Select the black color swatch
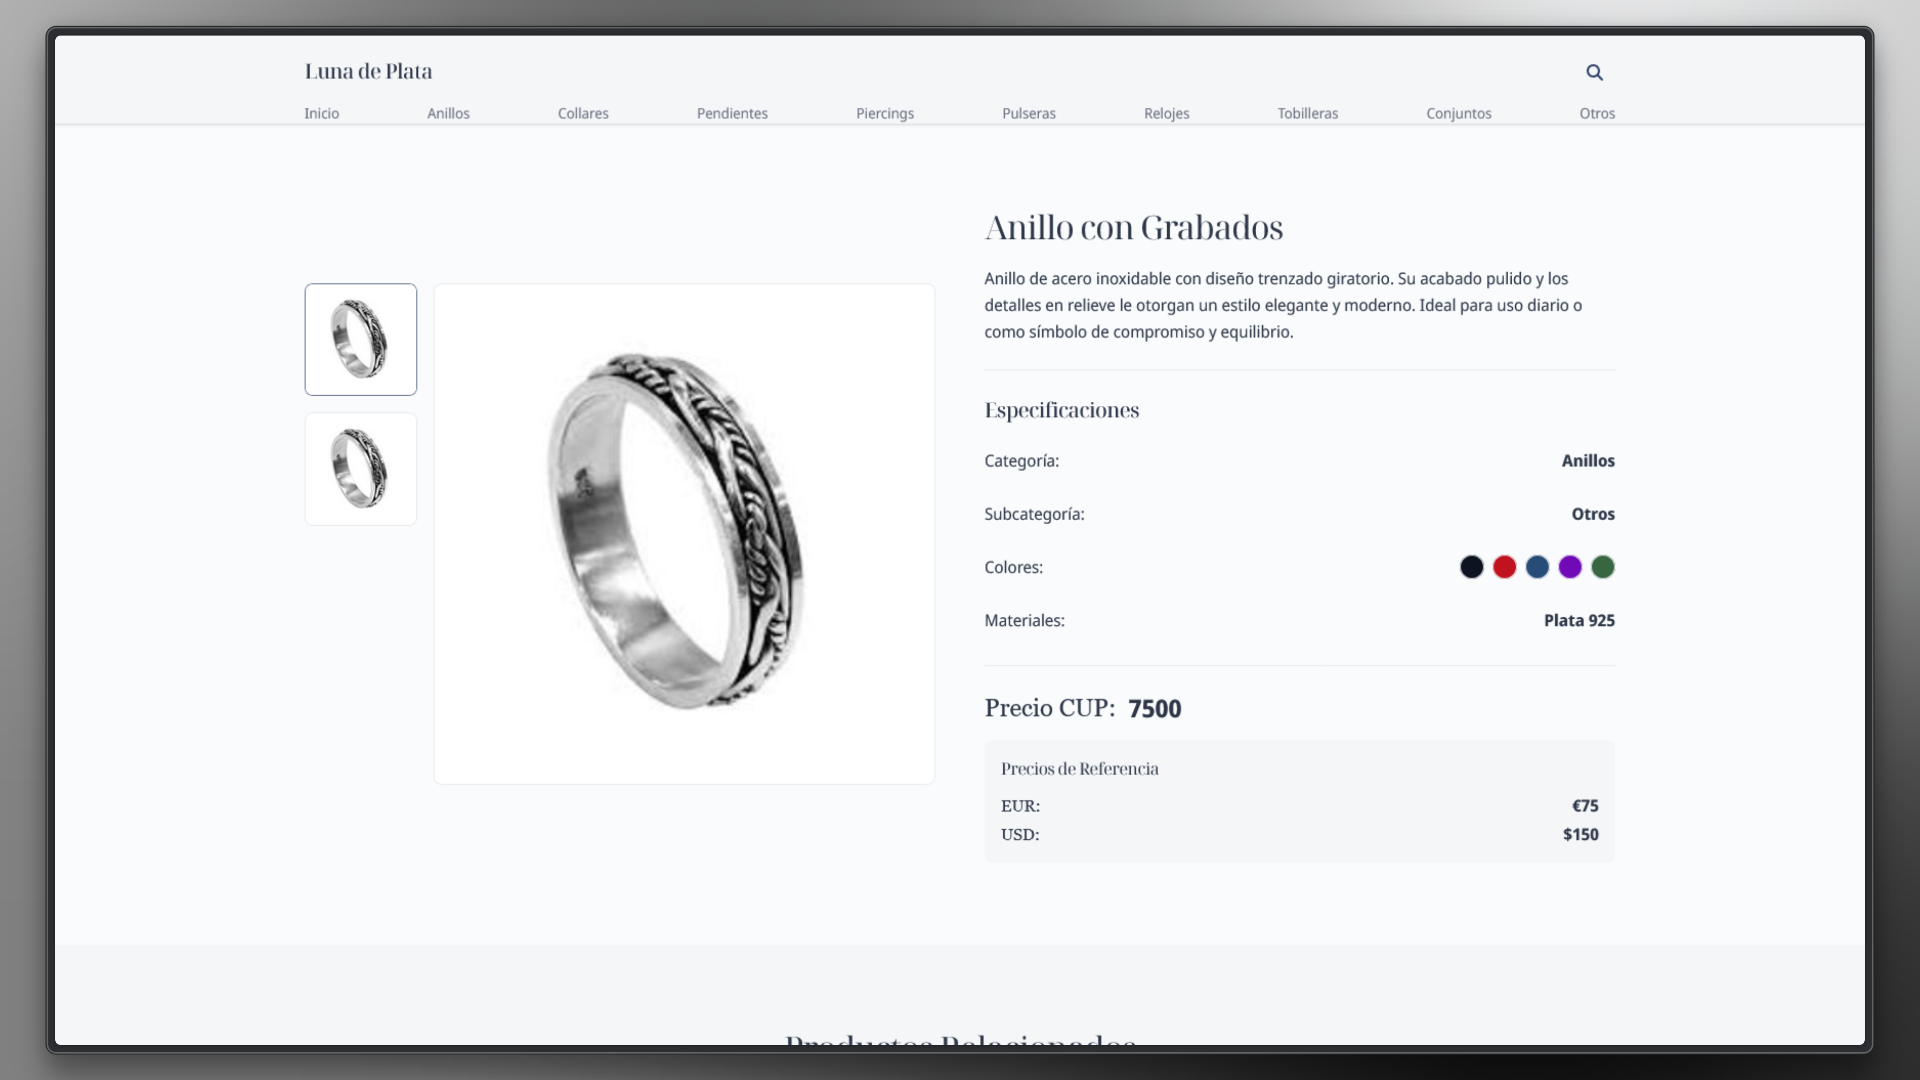This screenshot has height=1080, width=1920. click(1471, 567)
